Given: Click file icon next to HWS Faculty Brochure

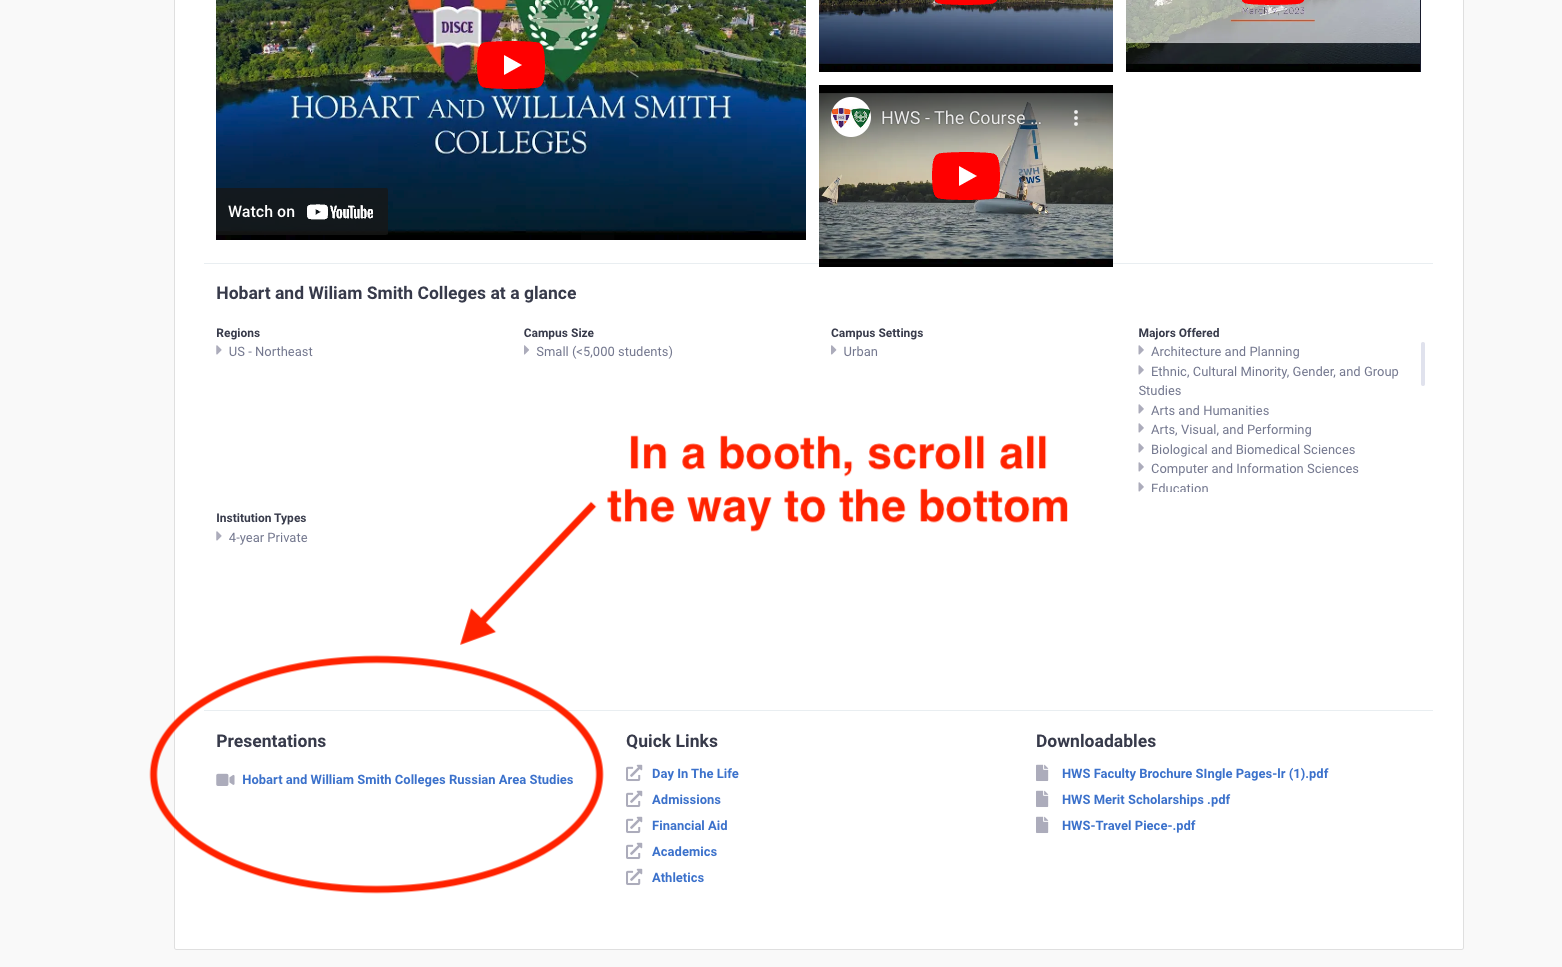Looking at the screenshot, I should coord(1042,773).
